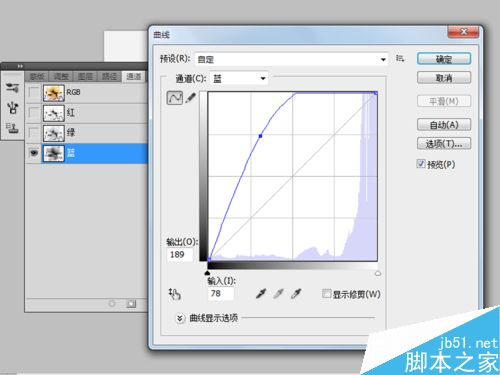Click the selected curve control point

pos(260,136)
